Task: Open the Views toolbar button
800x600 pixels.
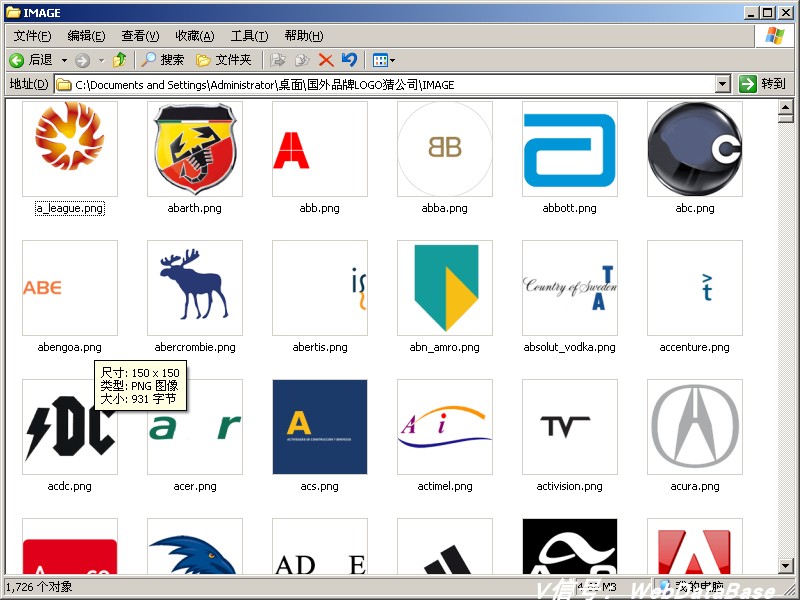Action: point(384,61)
